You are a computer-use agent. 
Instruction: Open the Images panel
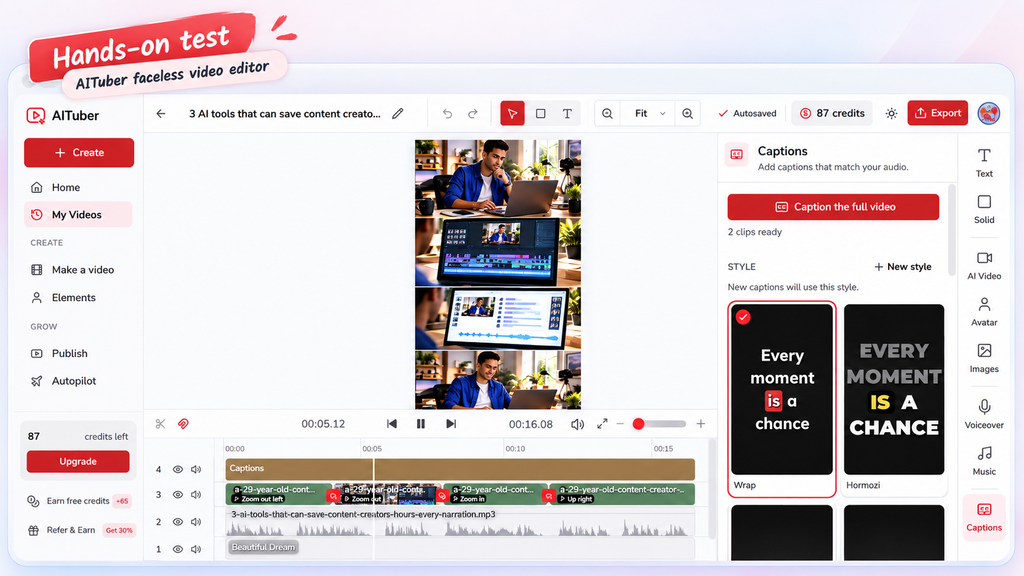point(984,359)
